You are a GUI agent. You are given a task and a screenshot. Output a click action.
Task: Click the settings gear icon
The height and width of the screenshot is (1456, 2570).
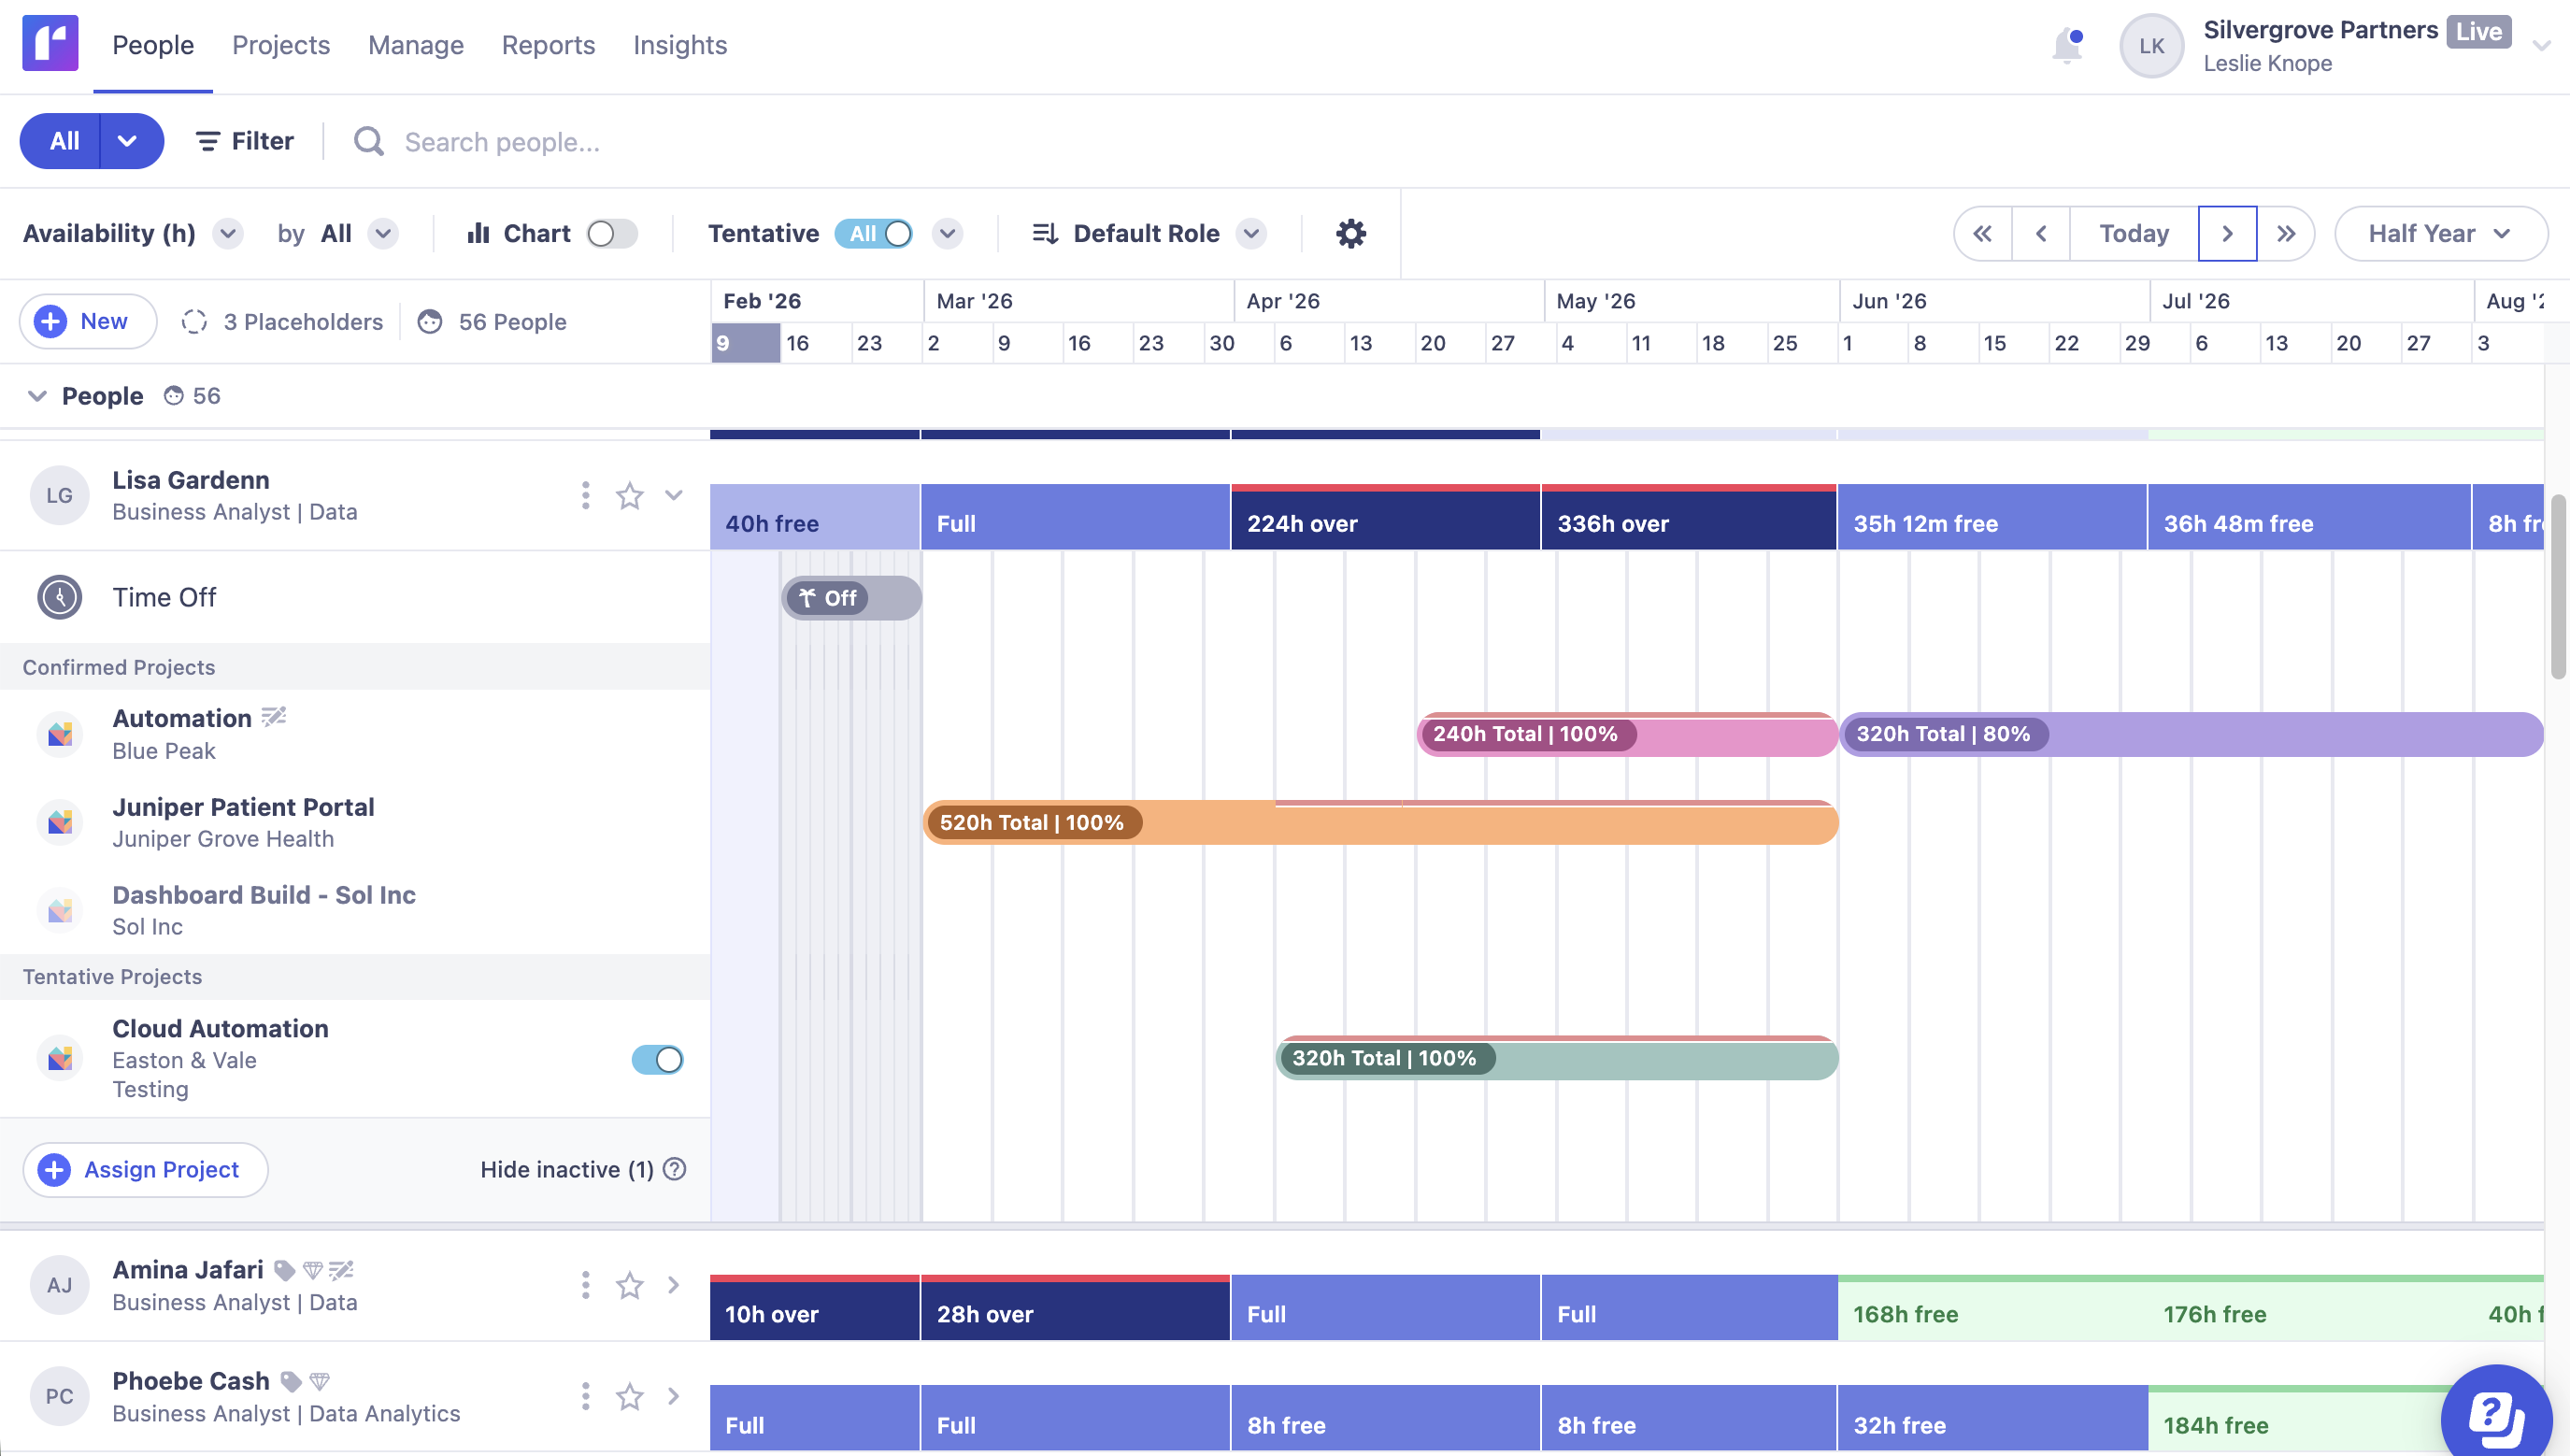[x=1350, y=233]
